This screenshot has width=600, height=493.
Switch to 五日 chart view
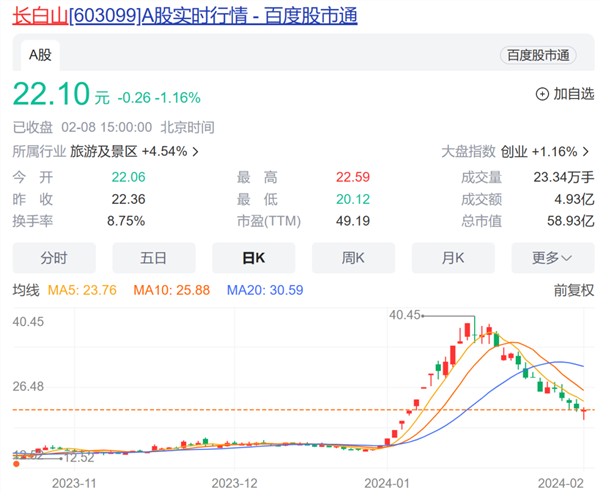(154, 257)
